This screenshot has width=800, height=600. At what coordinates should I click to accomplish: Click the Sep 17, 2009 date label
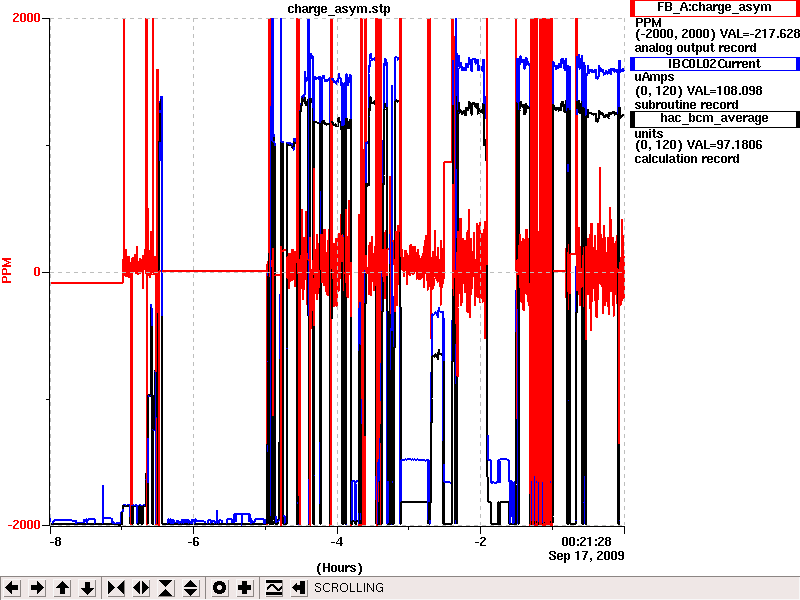pos(586,556)
